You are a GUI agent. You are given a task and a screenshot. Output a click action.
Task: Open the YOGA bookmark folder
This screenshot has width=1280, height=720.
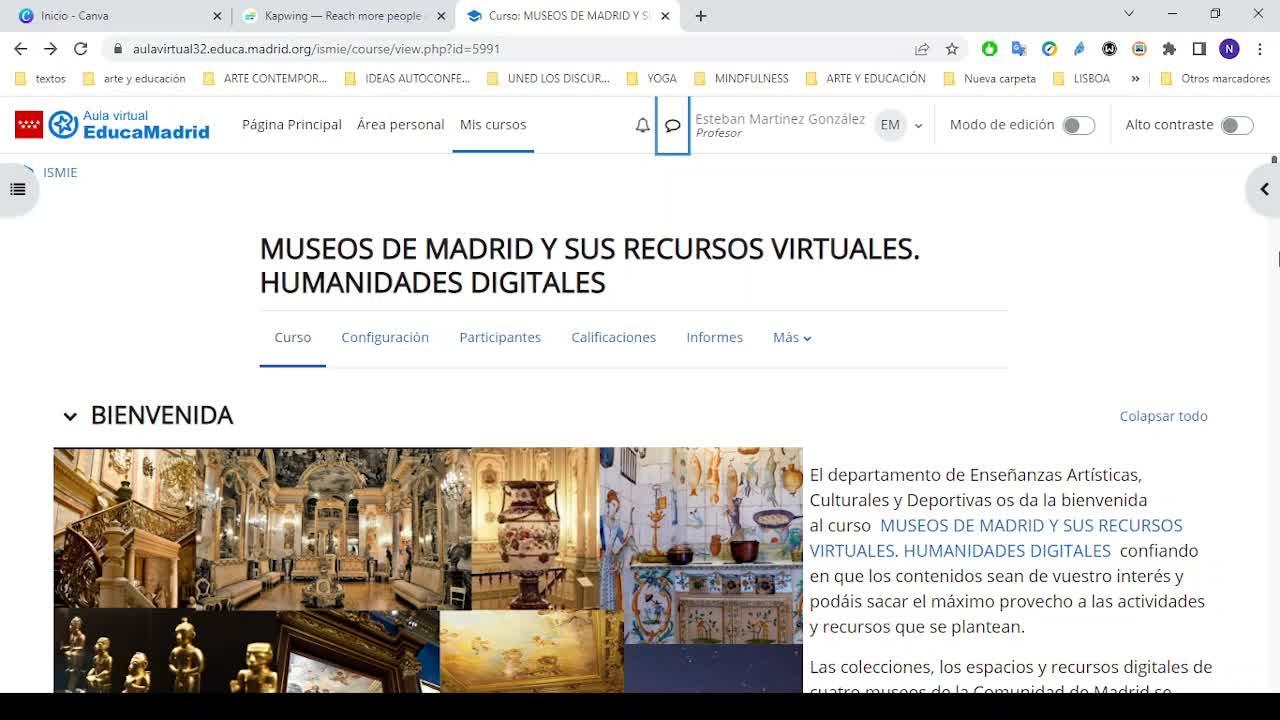(x=651, y=78)
